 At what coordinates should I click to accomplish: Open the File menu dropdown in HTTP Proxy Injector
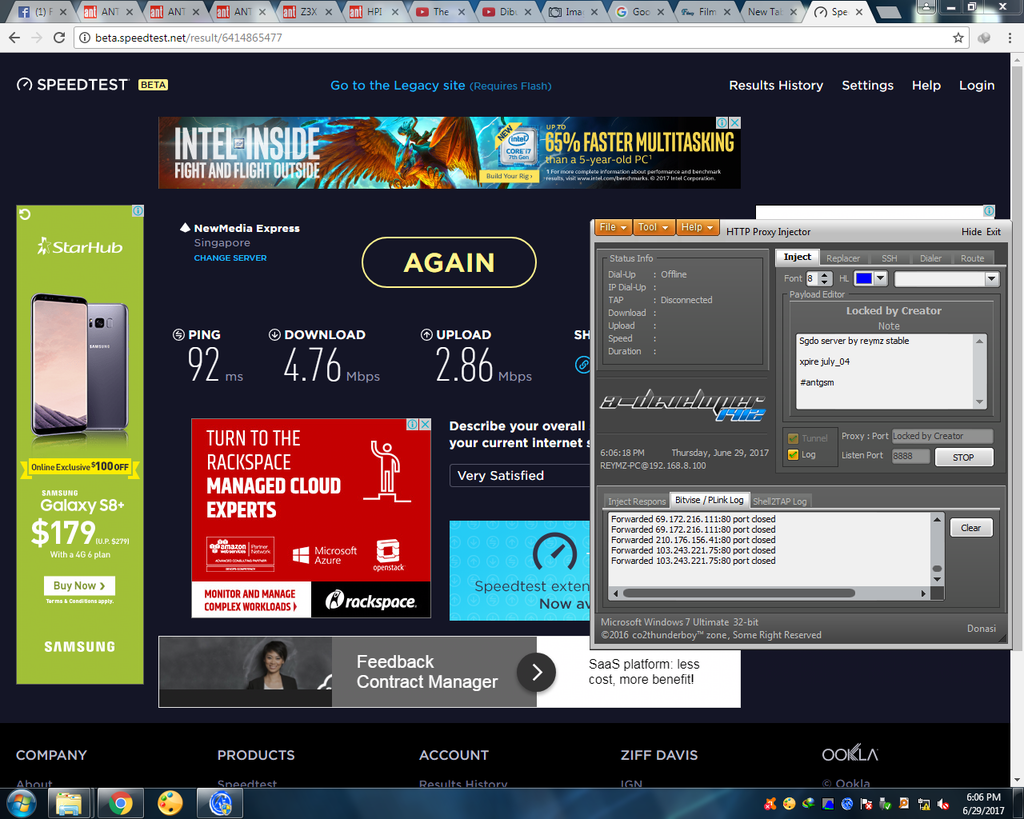[x=613, y=227]
